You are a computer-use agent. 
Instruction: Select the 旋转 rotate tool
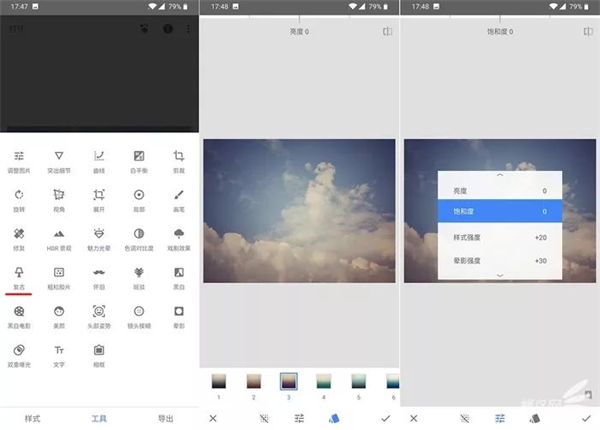[19, 201]
